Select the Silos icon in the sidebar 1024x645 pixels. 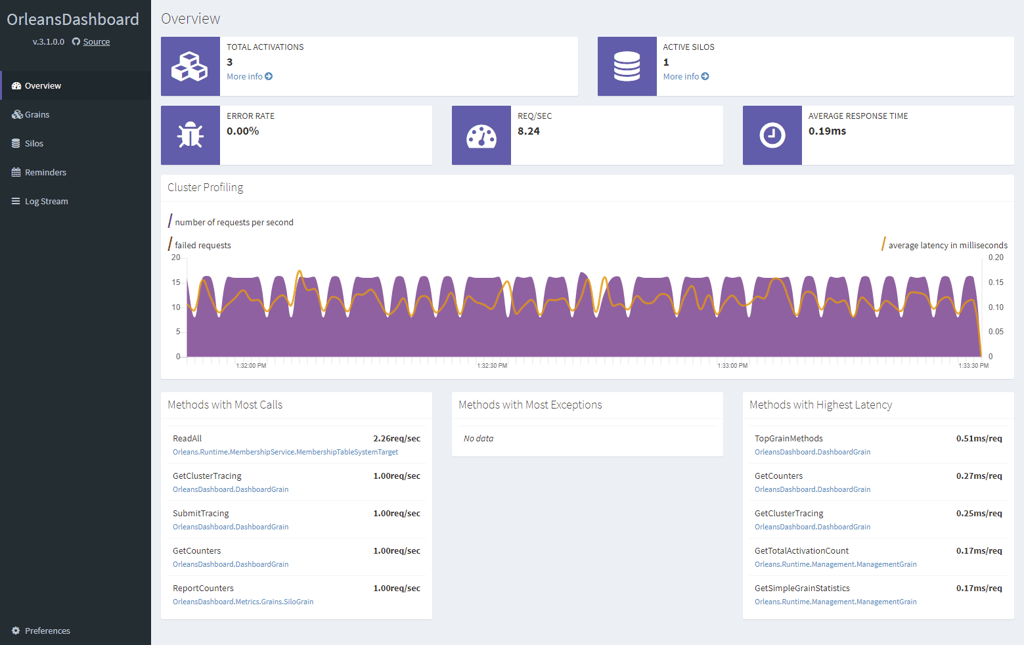click(x=17, y=143)
